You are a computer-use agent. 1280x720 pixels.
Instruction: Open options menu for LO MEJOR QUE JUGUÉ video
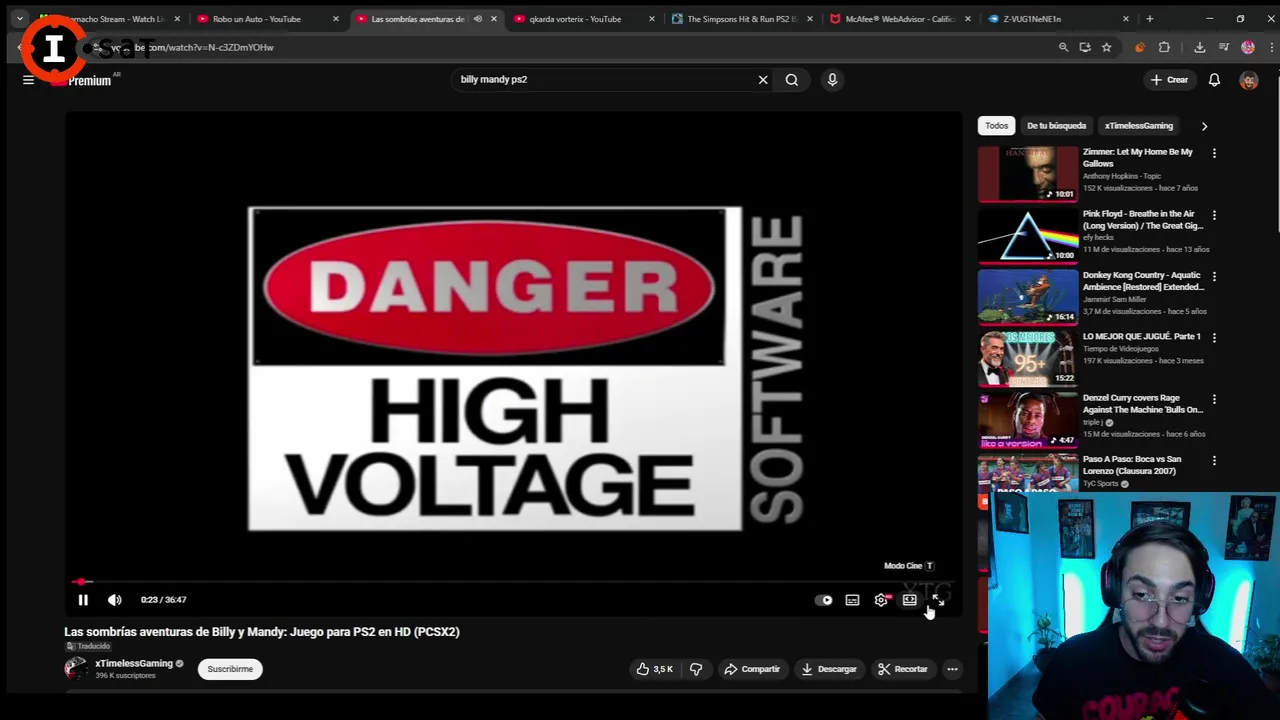click(1214, 338)
